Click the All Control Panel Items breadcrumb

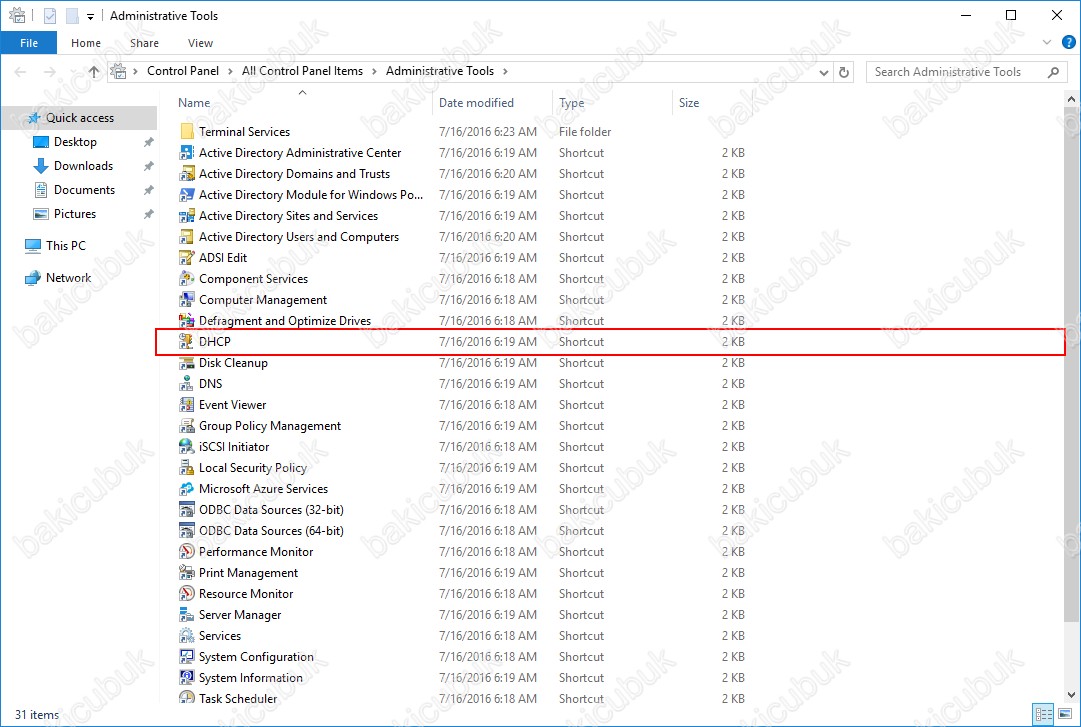(x=302, y=71)
